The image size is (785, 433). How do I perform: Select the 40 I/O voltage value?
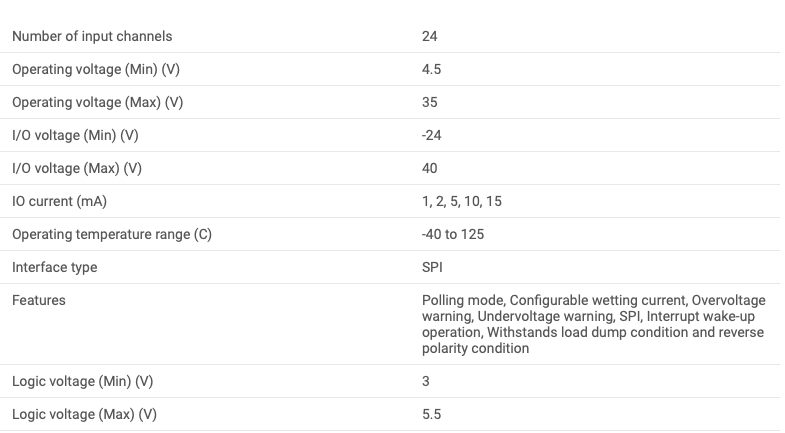pyautogui.click(x=430, y=169)
